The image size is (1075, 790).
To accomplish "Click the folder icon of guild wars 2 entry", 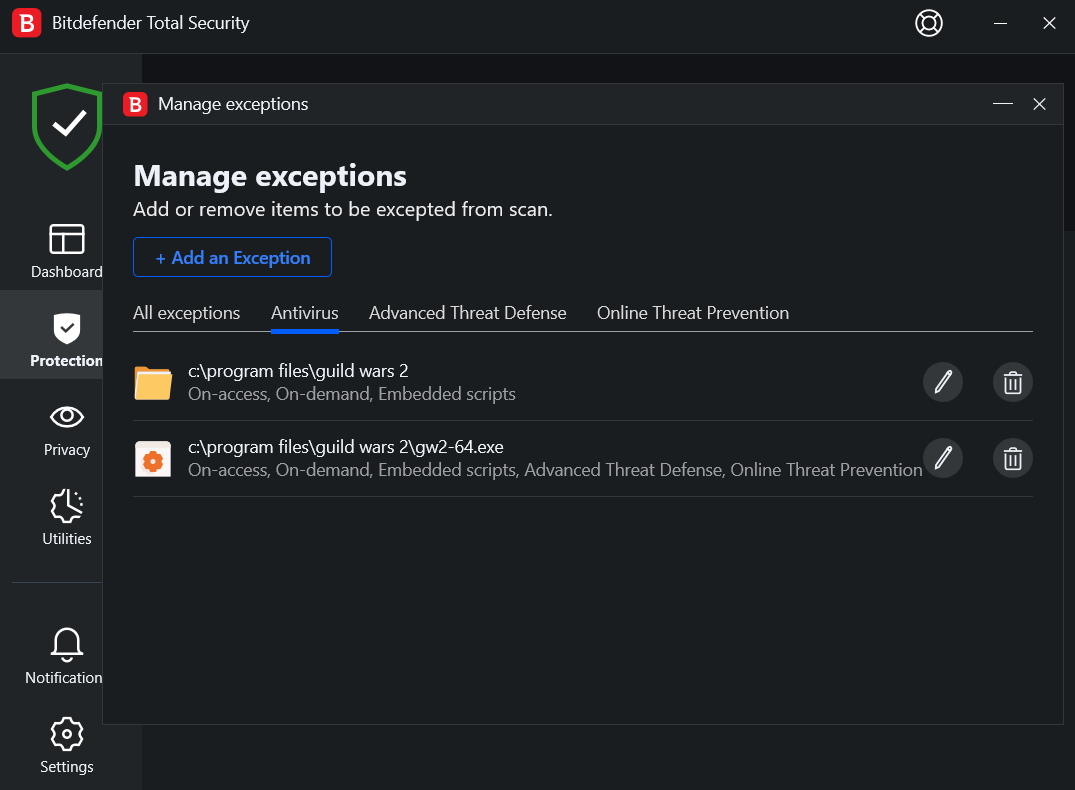I will click(x=153, y=383).
